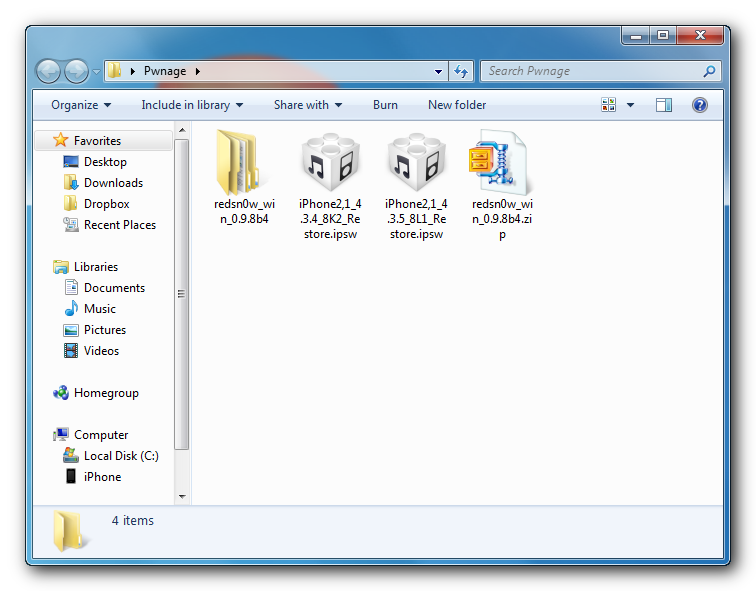Click the New folder button
Image resolution: width=756 pixels, height=591 pixels.
[x=457, y=105]
